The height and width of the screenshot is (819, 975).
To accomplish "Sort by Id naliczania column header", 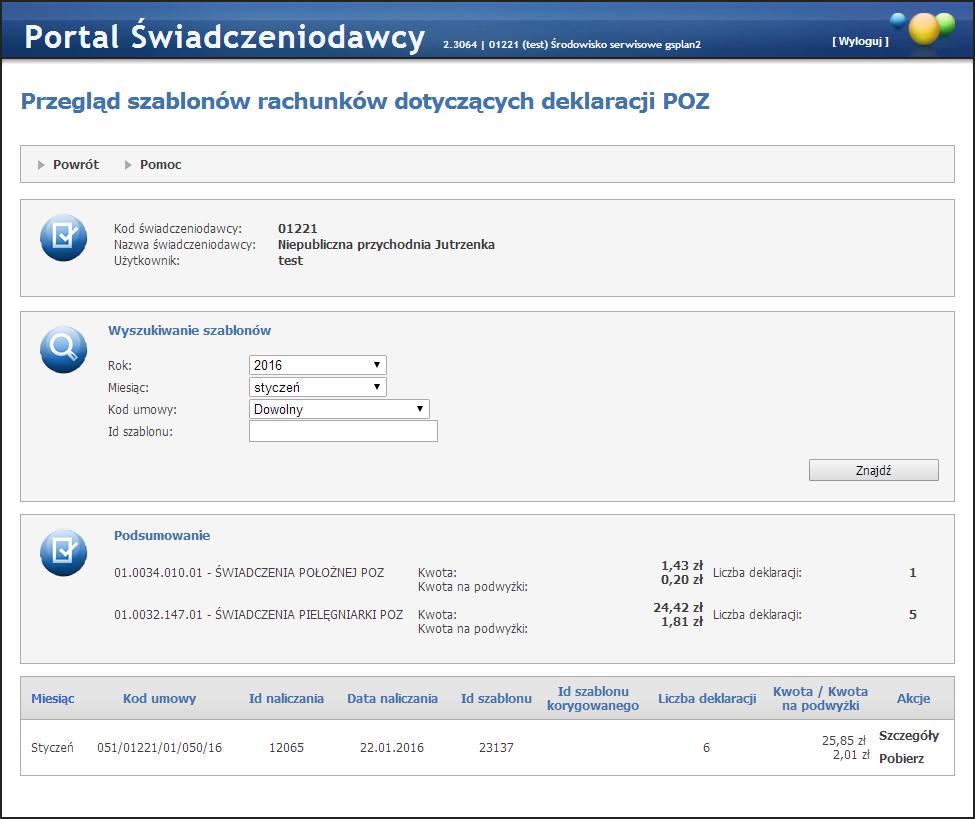I will point(286,698).
